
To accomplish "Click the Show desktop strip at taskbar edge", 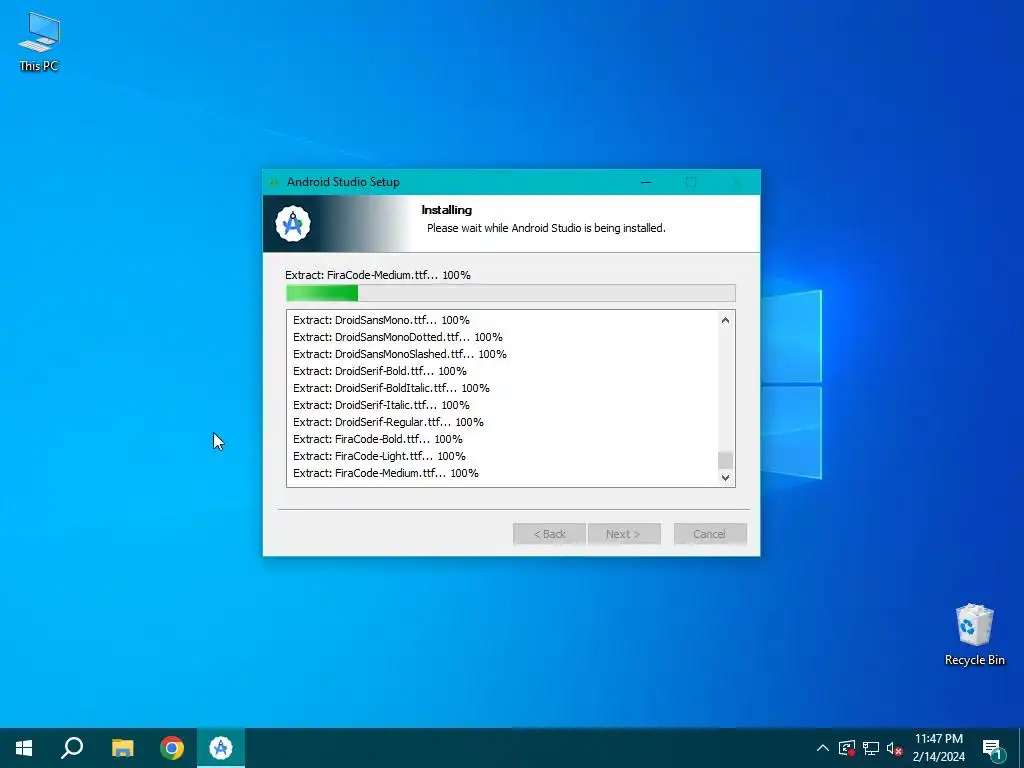I will pyautogui.click(x=1021, y=748).
